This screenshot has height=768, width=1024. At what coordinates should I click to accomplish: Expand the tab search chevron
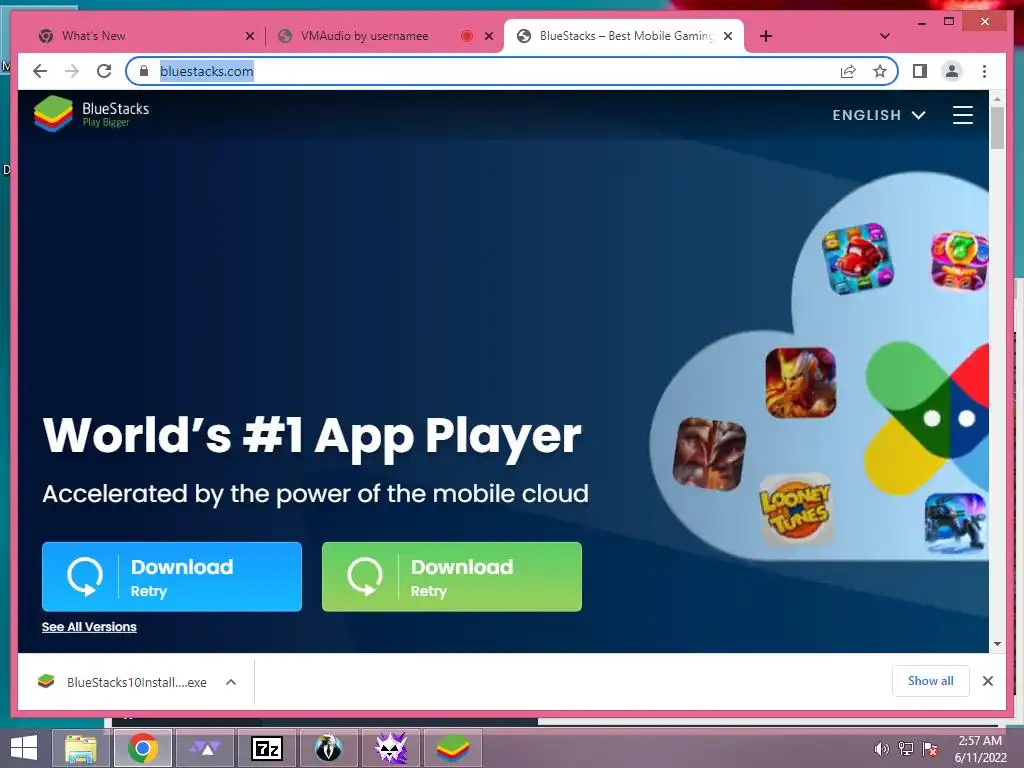point(884,36)
